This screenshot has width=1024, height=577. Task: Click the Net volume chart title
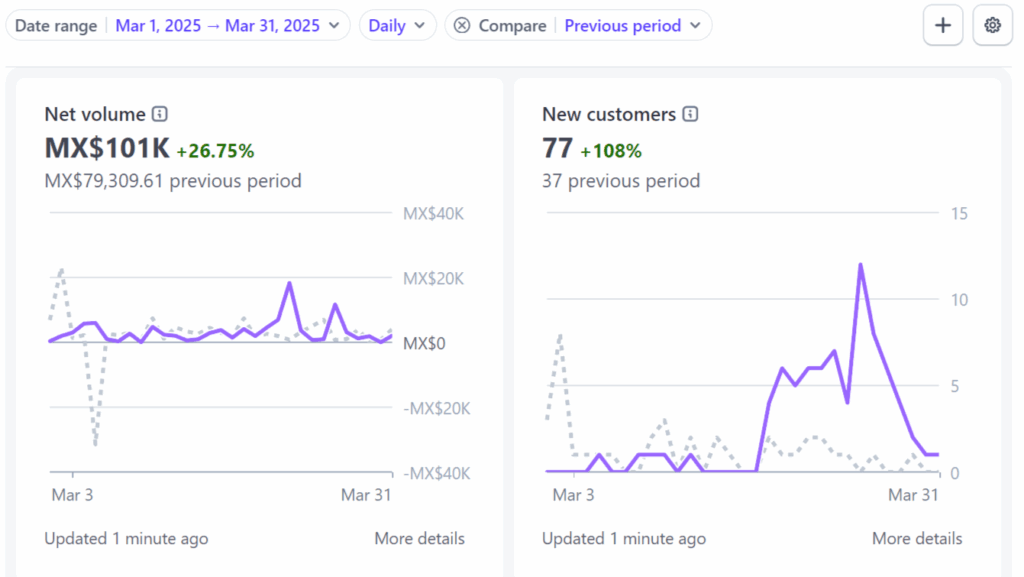coord(95,114)
